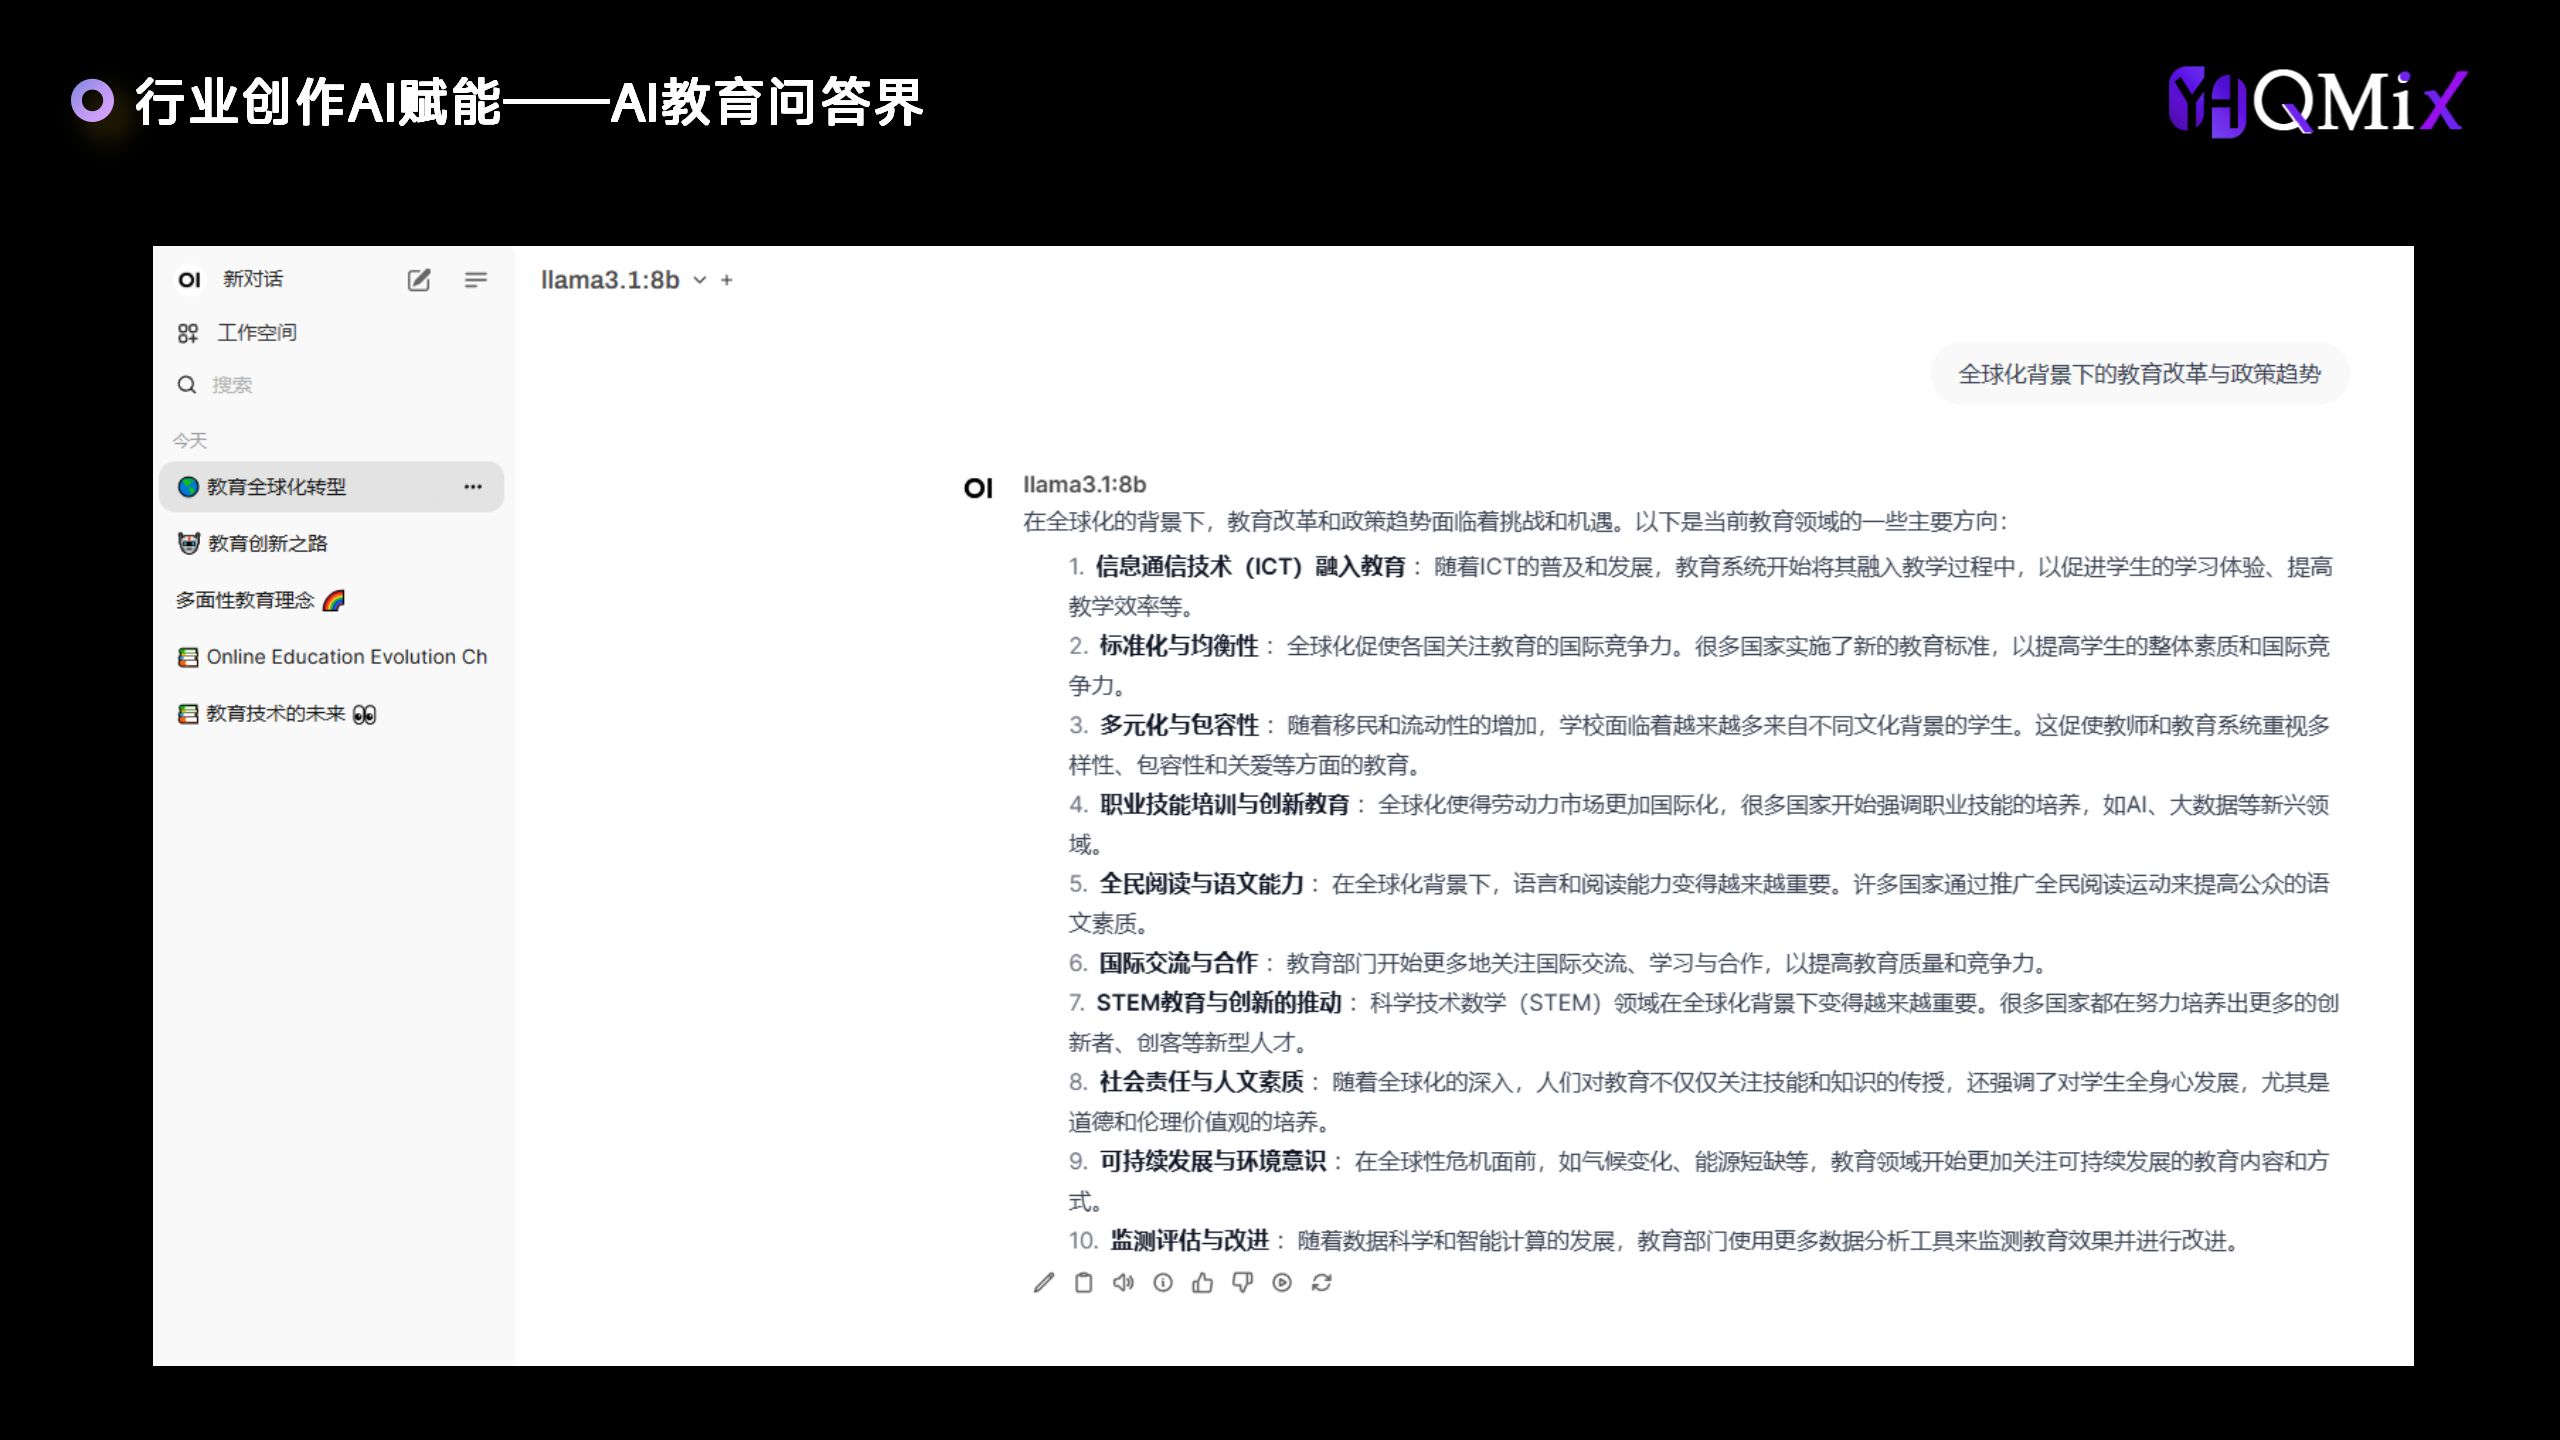The width and height of the screenshot is (2560, 1440).
Task: Regenerate the response with refresh icon
Action: 1322,1283
